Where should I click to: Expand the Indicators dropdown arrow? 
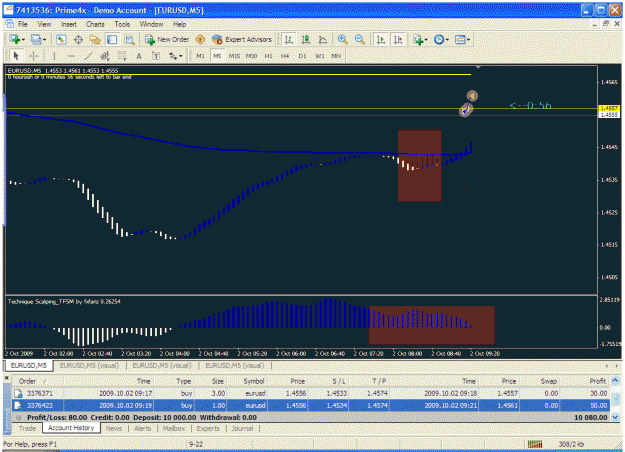[426, 40]
